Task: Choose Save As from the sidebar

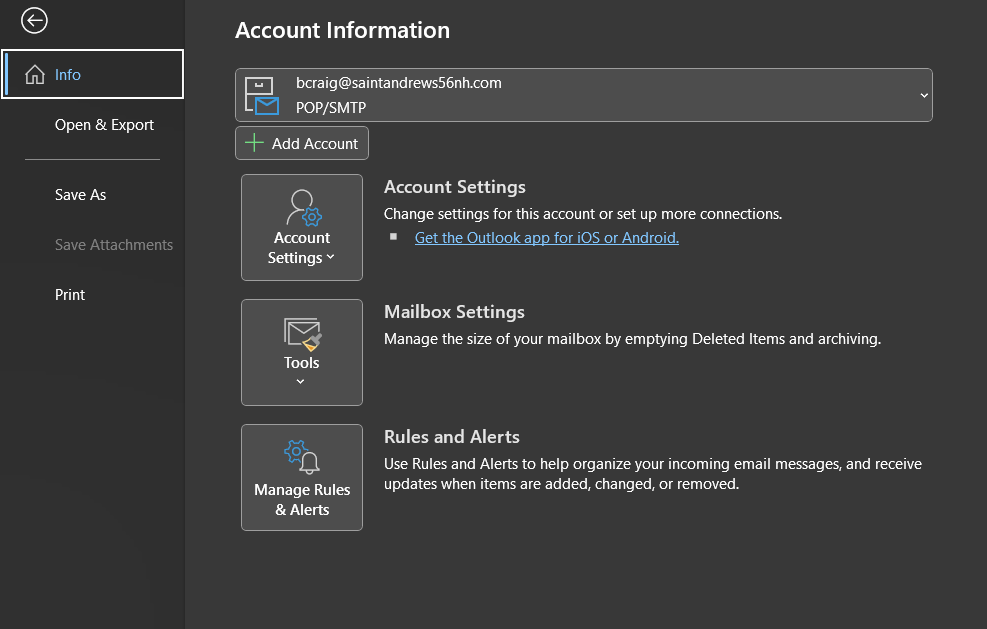Action: coord(80,195)
